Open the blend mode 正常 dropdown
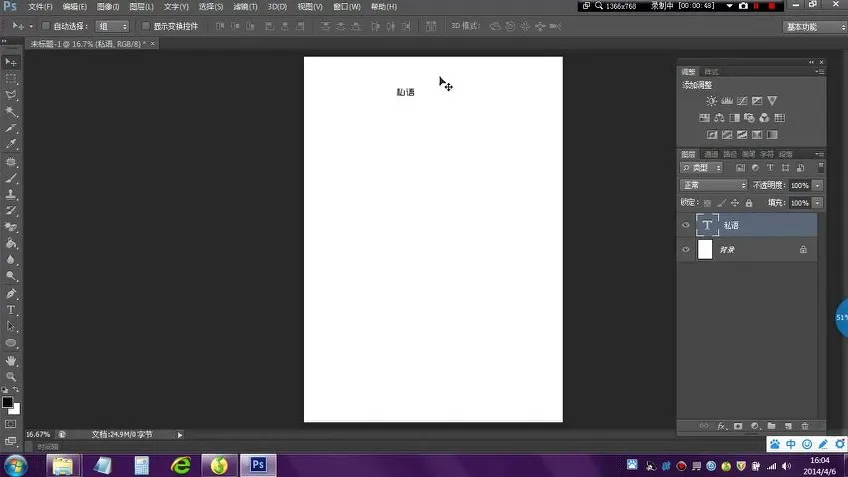This screenshot has height=477, width=848. click(714, 185)
